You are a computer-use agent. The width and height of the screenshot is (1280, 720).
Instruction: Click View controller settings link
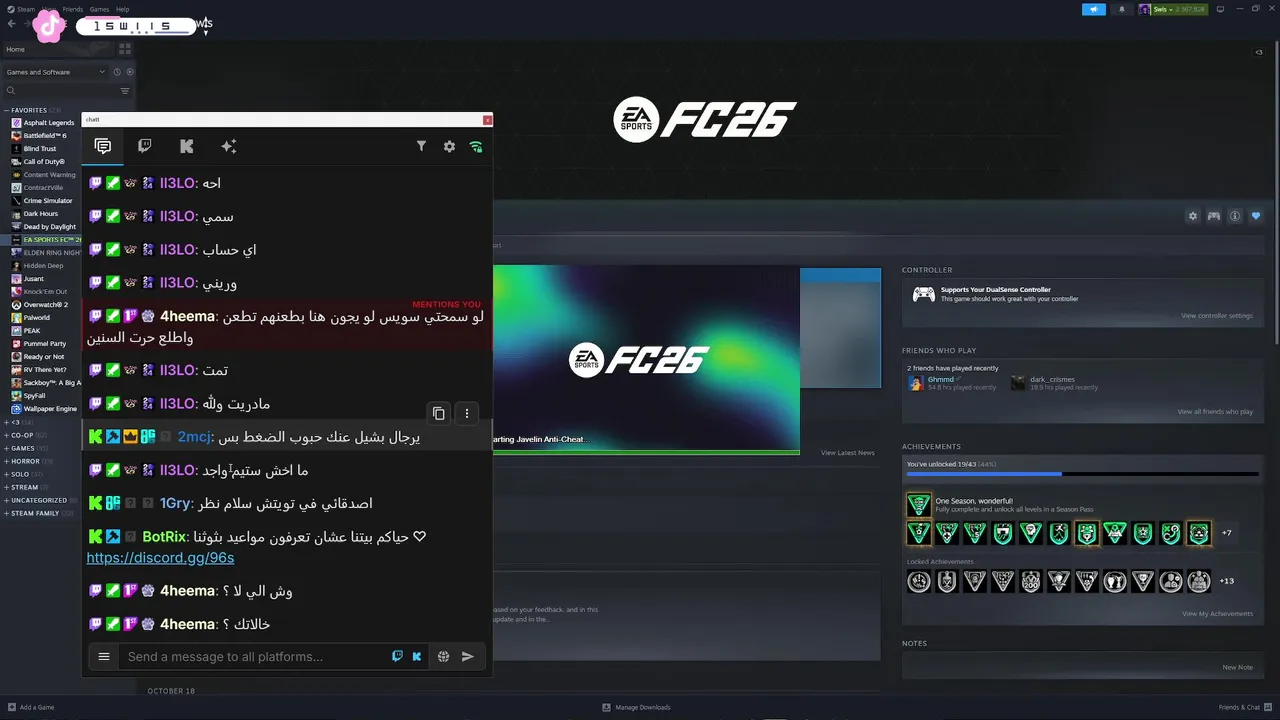[x=1217, y=316]
